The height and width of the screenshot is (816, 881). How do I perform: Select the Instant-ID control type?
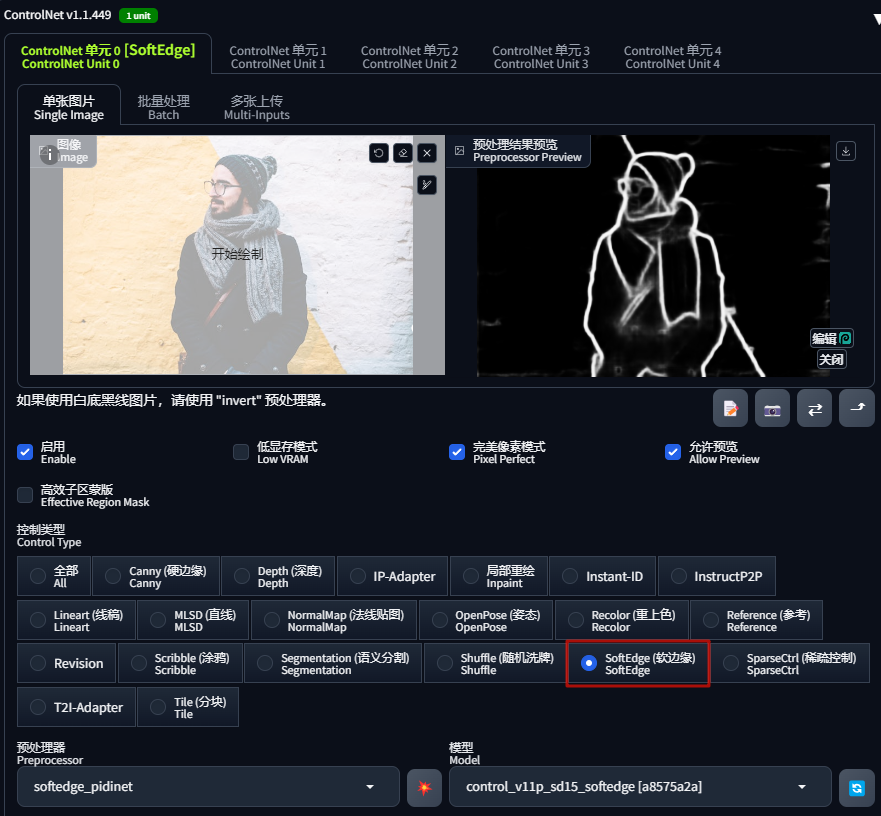[602, 576]
